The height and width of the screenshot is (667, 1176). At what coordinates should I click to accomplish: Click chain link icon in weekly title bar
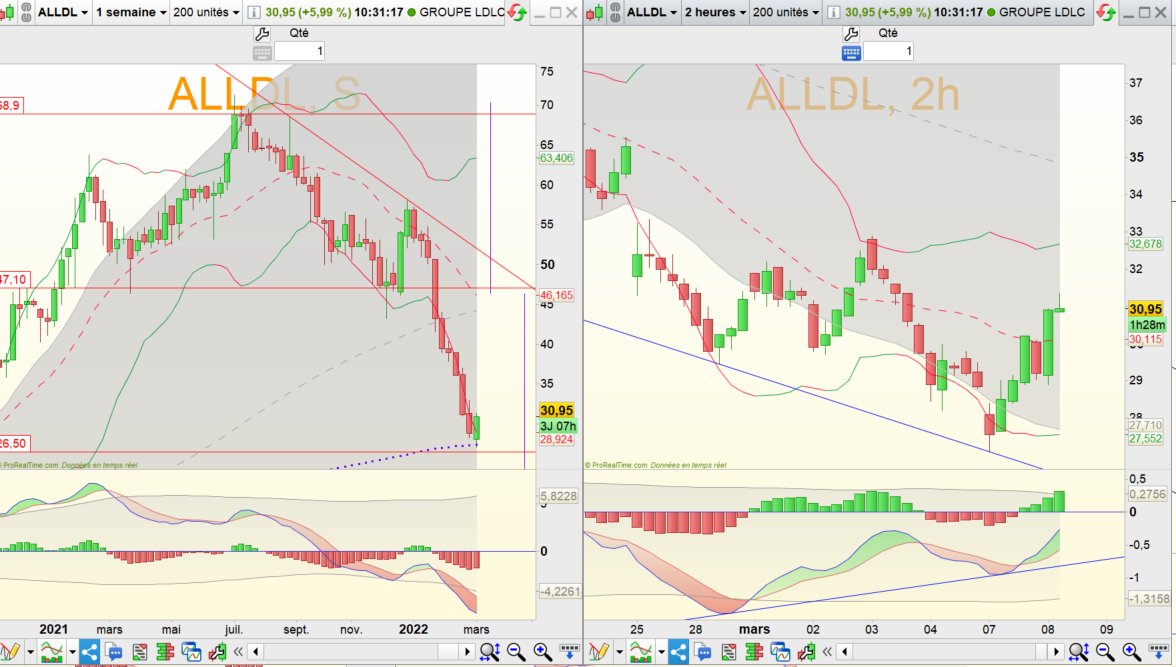(26, 12)
